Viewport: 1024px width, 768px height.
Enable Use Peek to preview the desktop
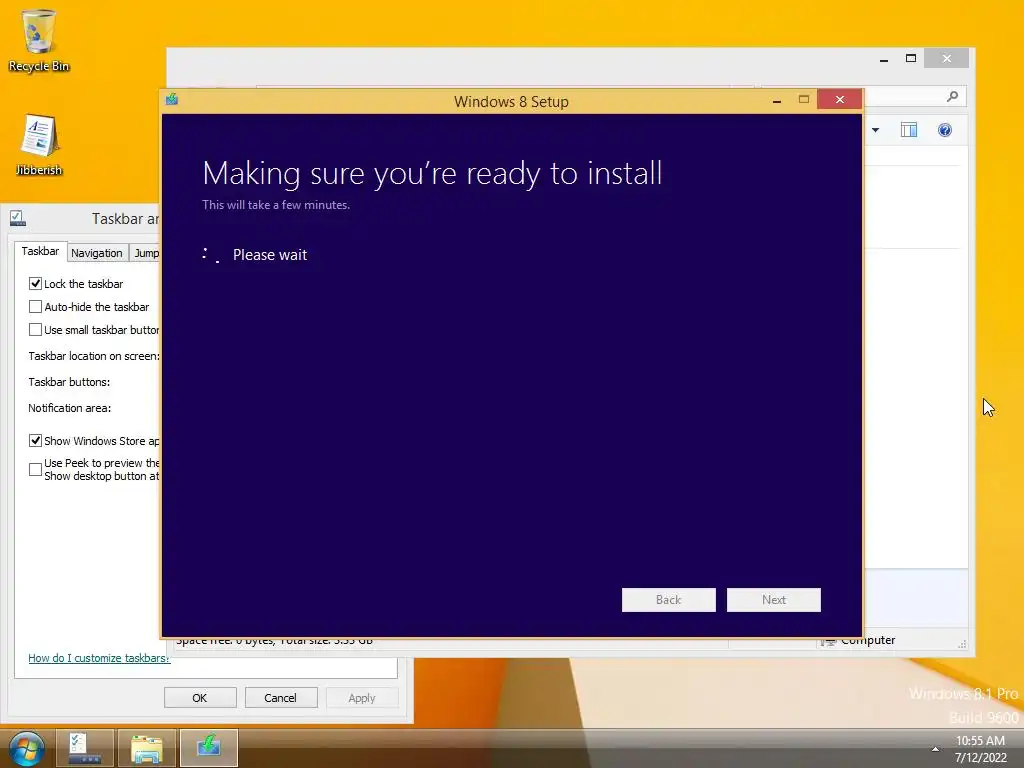(x=35, y=469)
